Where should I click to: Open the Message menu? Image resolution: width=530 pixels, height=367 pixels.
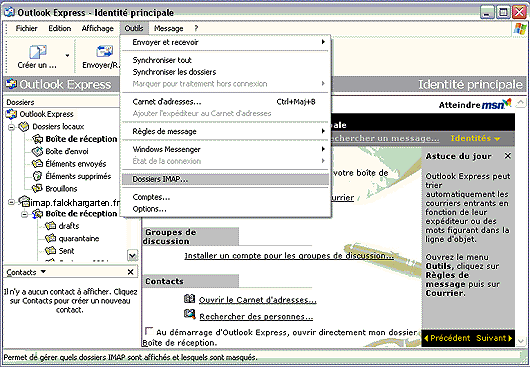pos(168,28)
